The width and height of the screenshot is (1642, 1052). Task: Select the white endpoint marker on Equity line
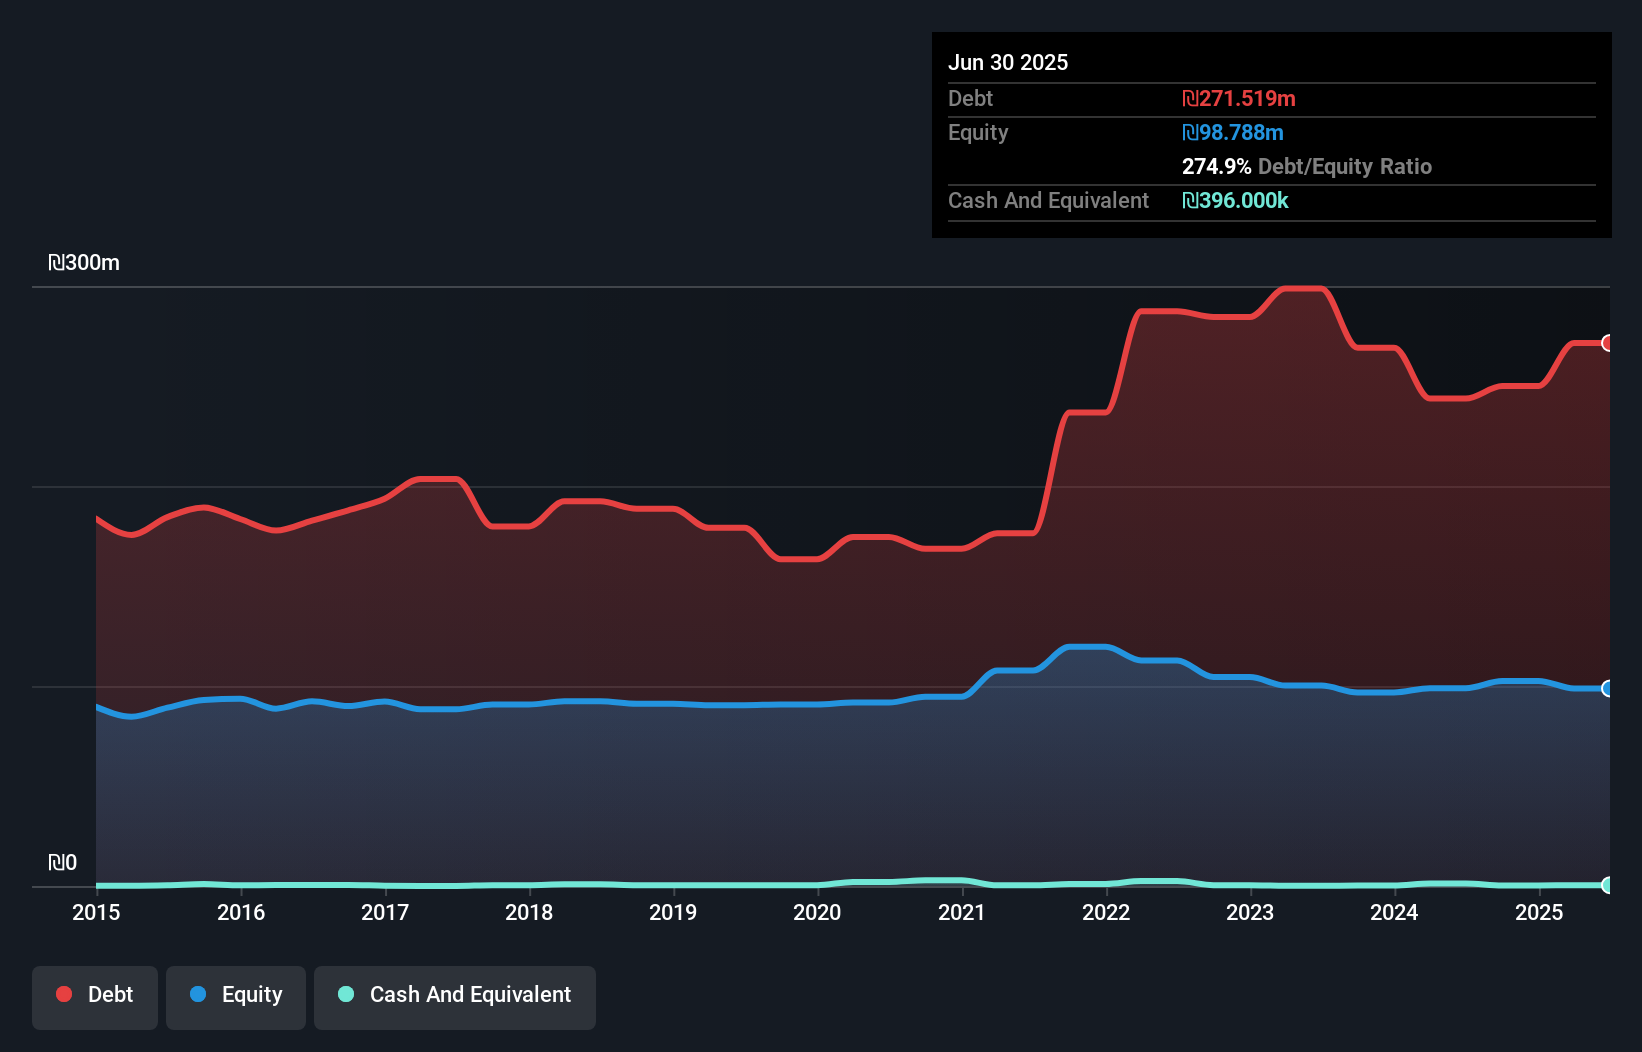click(1608, 688)
